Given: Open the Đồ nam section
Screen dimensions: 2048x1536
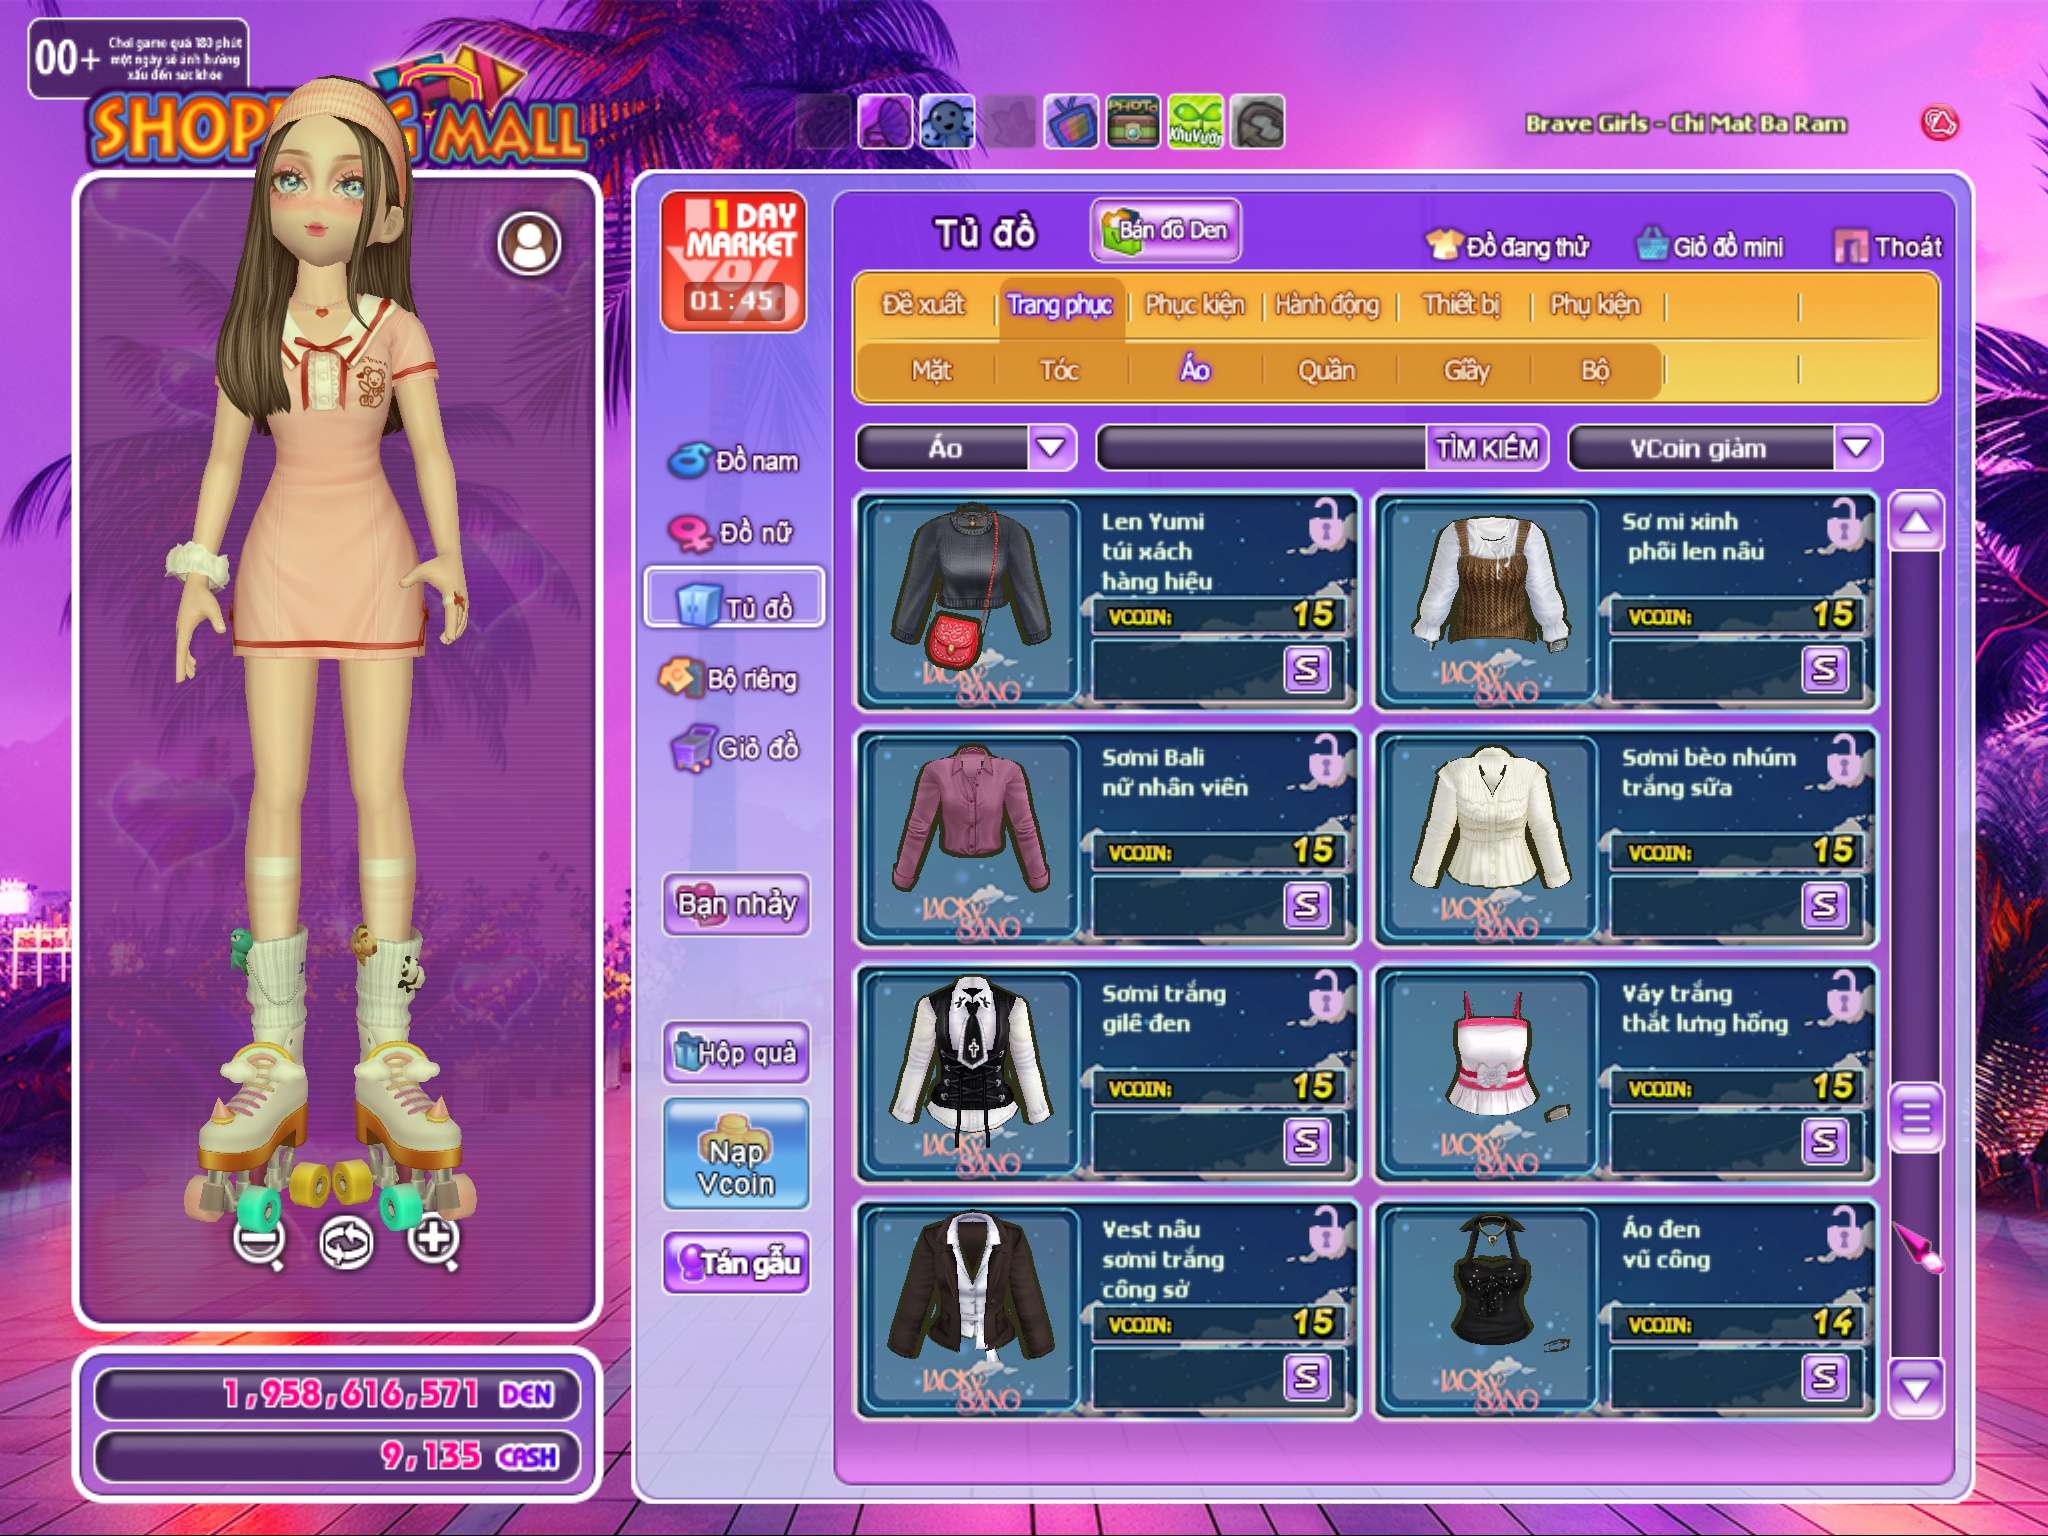Looking at the screenshot, I should [734, 461].
